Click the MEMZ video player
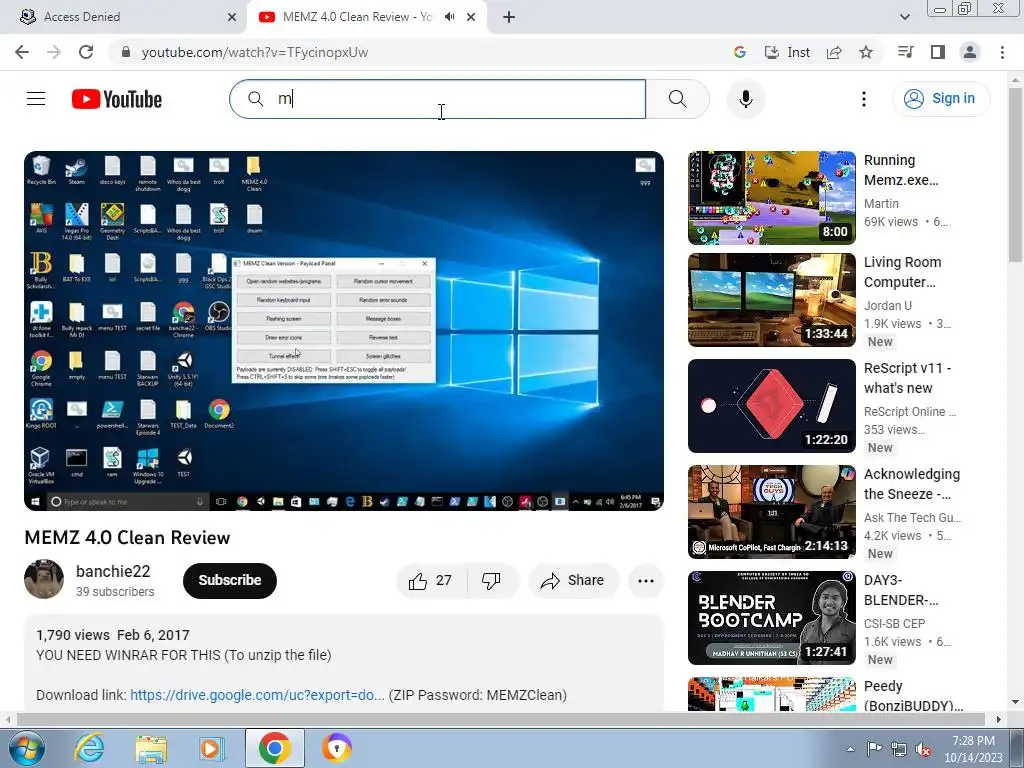Viewport: 1024px width, 768px height. click(344, 331)
